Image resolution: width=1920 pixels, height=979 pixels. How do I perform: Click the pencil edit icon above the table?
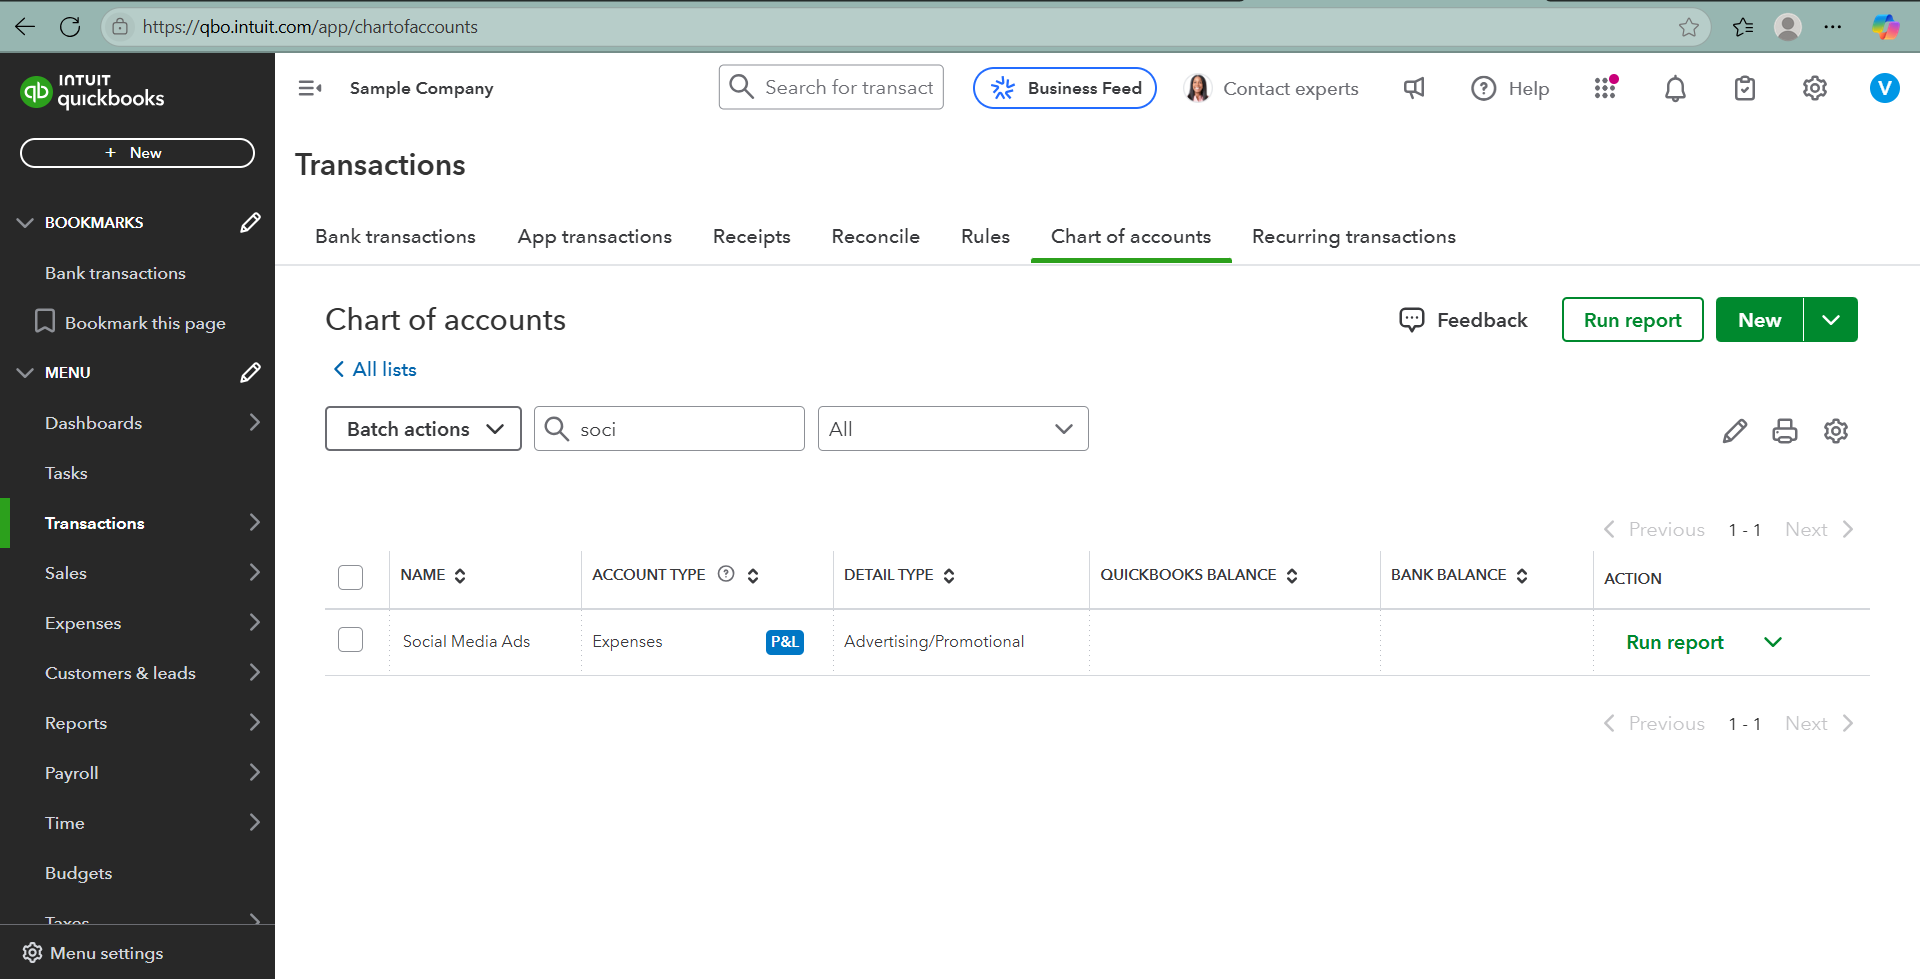tap(1735, 431)
